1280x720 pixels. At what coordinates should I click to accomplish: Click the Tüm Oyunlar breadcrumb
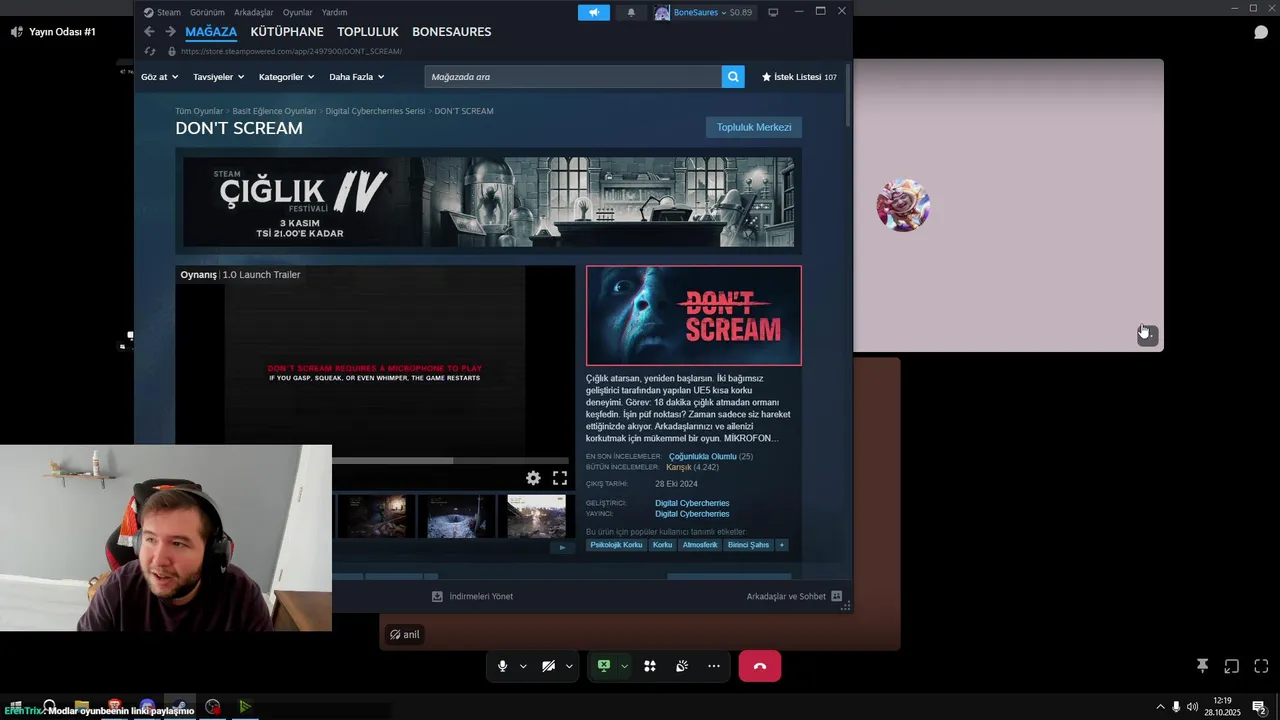click(x=199, y=111)
